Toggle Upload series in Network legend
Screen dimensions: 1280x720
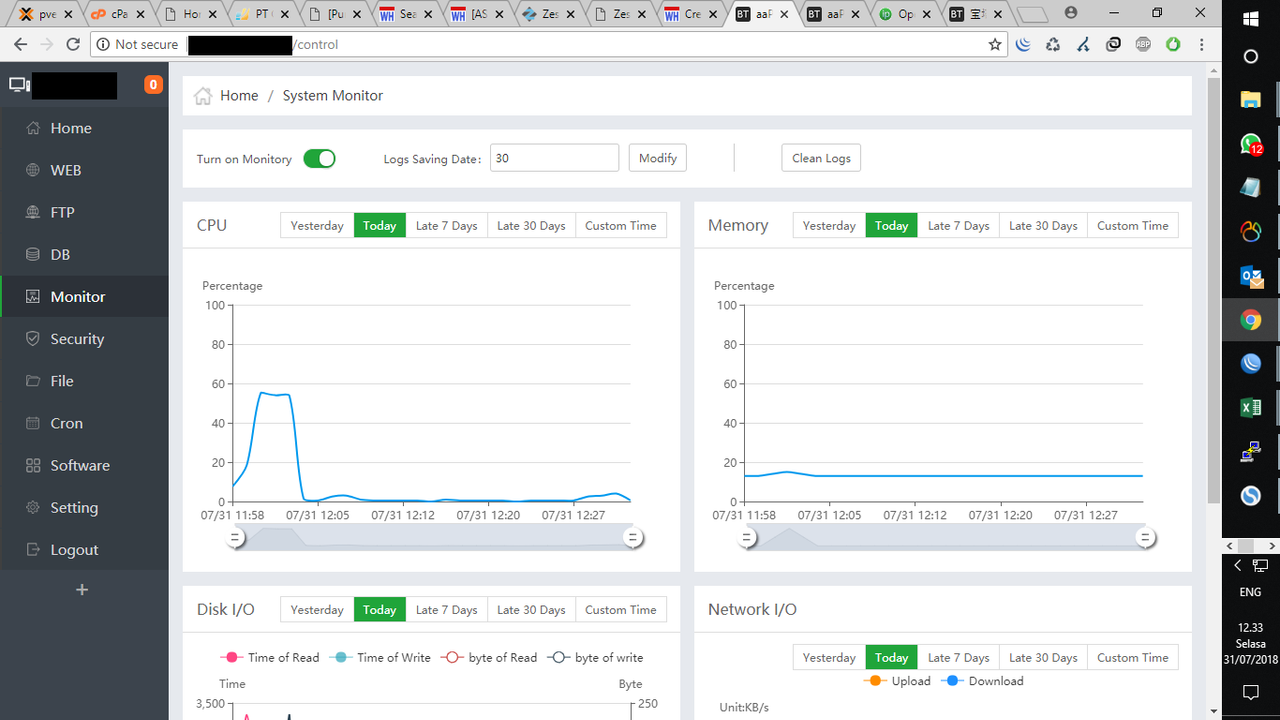tap(897, 681)
